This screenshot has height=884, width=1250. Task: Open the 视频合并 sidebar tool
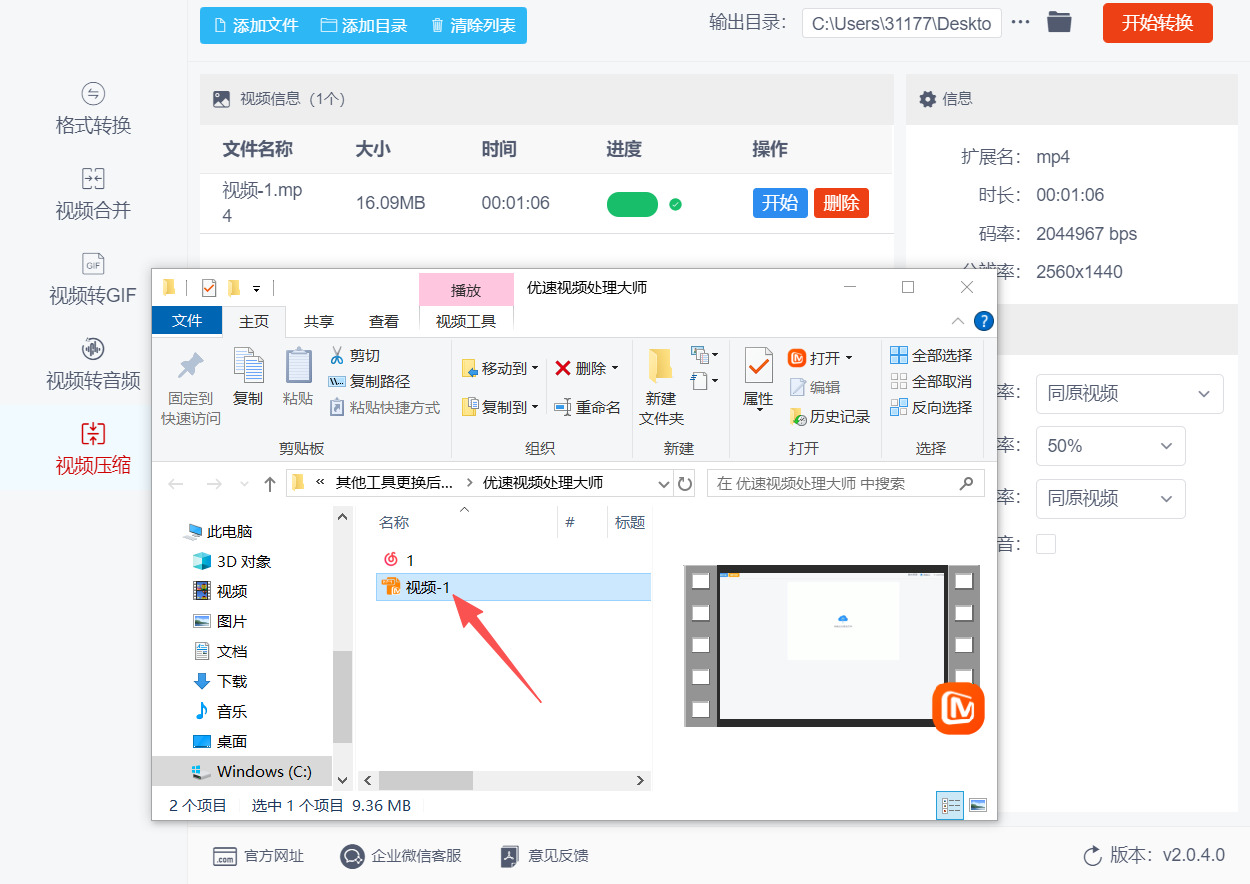click(93, 195)
